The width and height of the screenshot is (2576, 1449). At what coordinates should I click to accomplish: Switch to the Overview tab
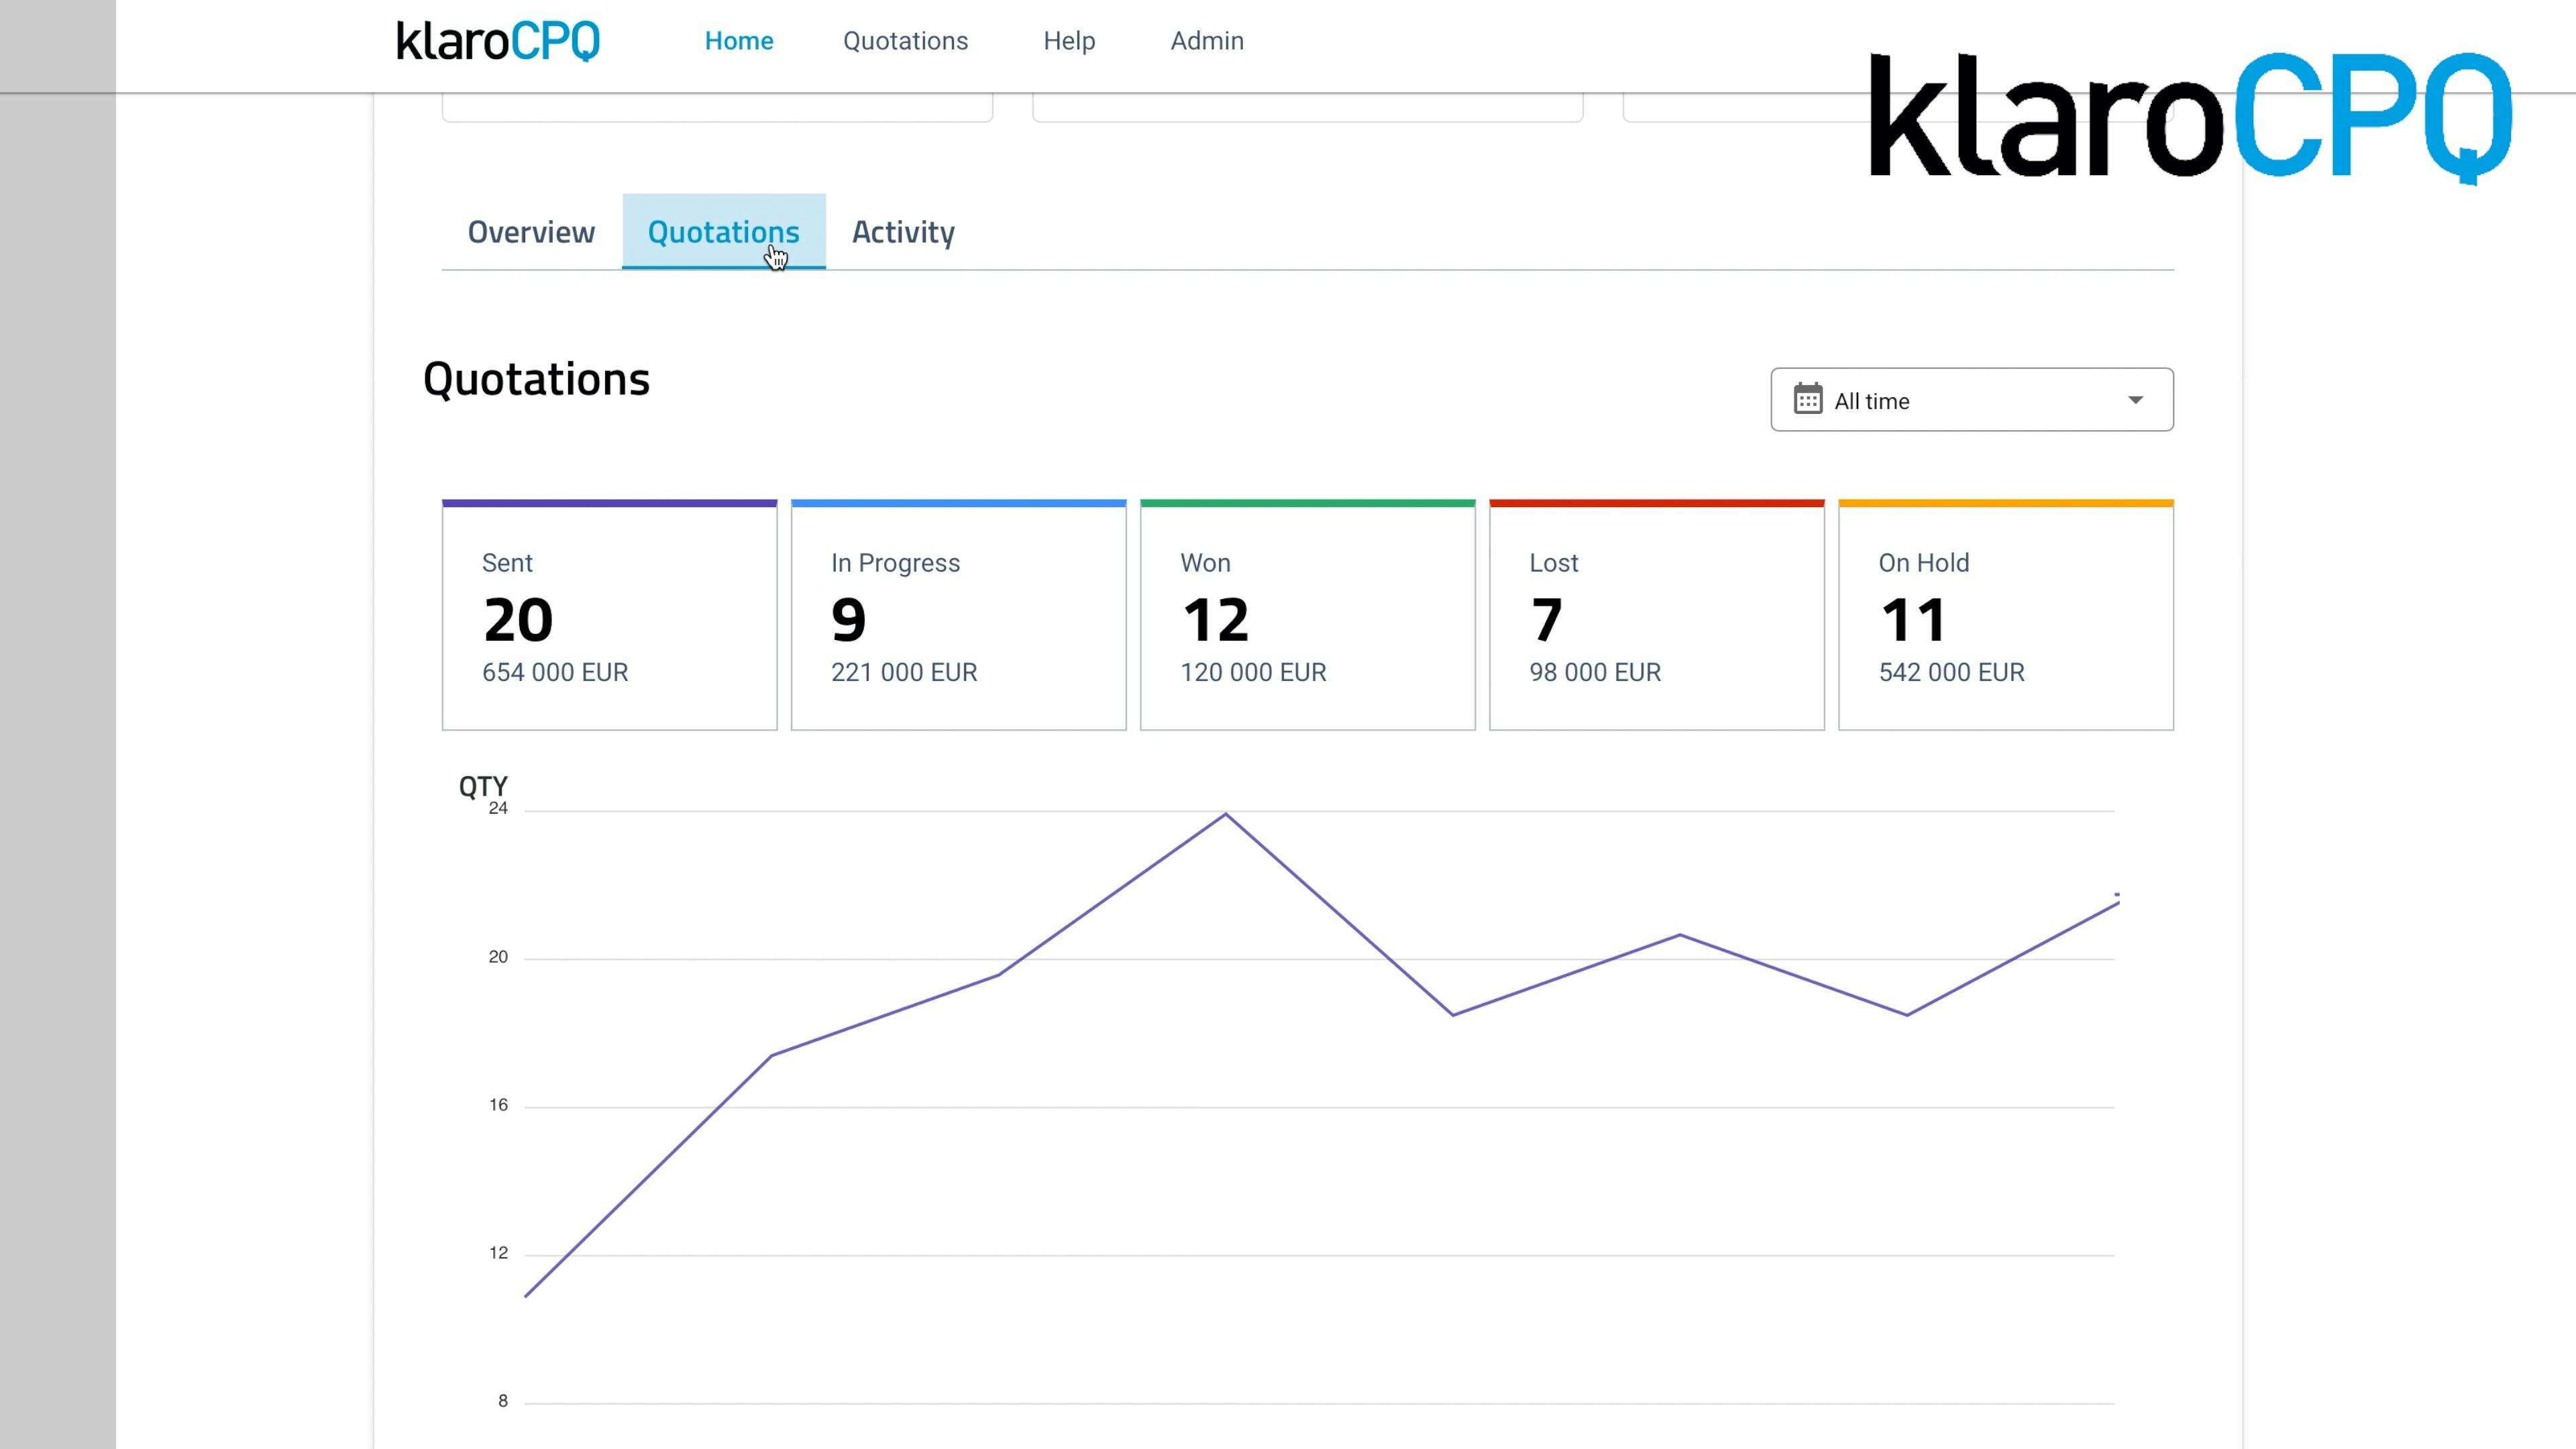[x=531, y=232]
